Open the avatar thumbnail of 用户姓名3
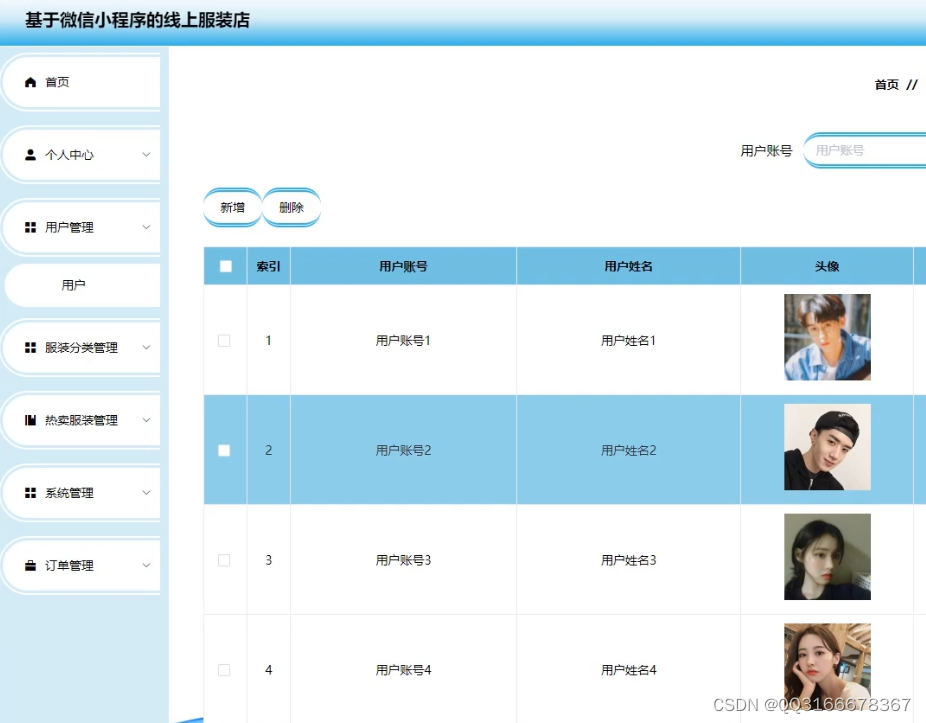 click(827, 557)
